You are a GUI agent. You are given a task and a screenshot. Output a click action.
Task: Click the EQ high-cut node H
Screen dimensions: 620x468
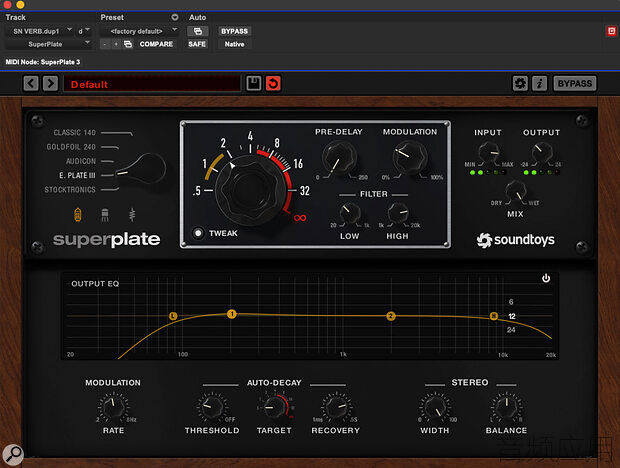point(493,316)
